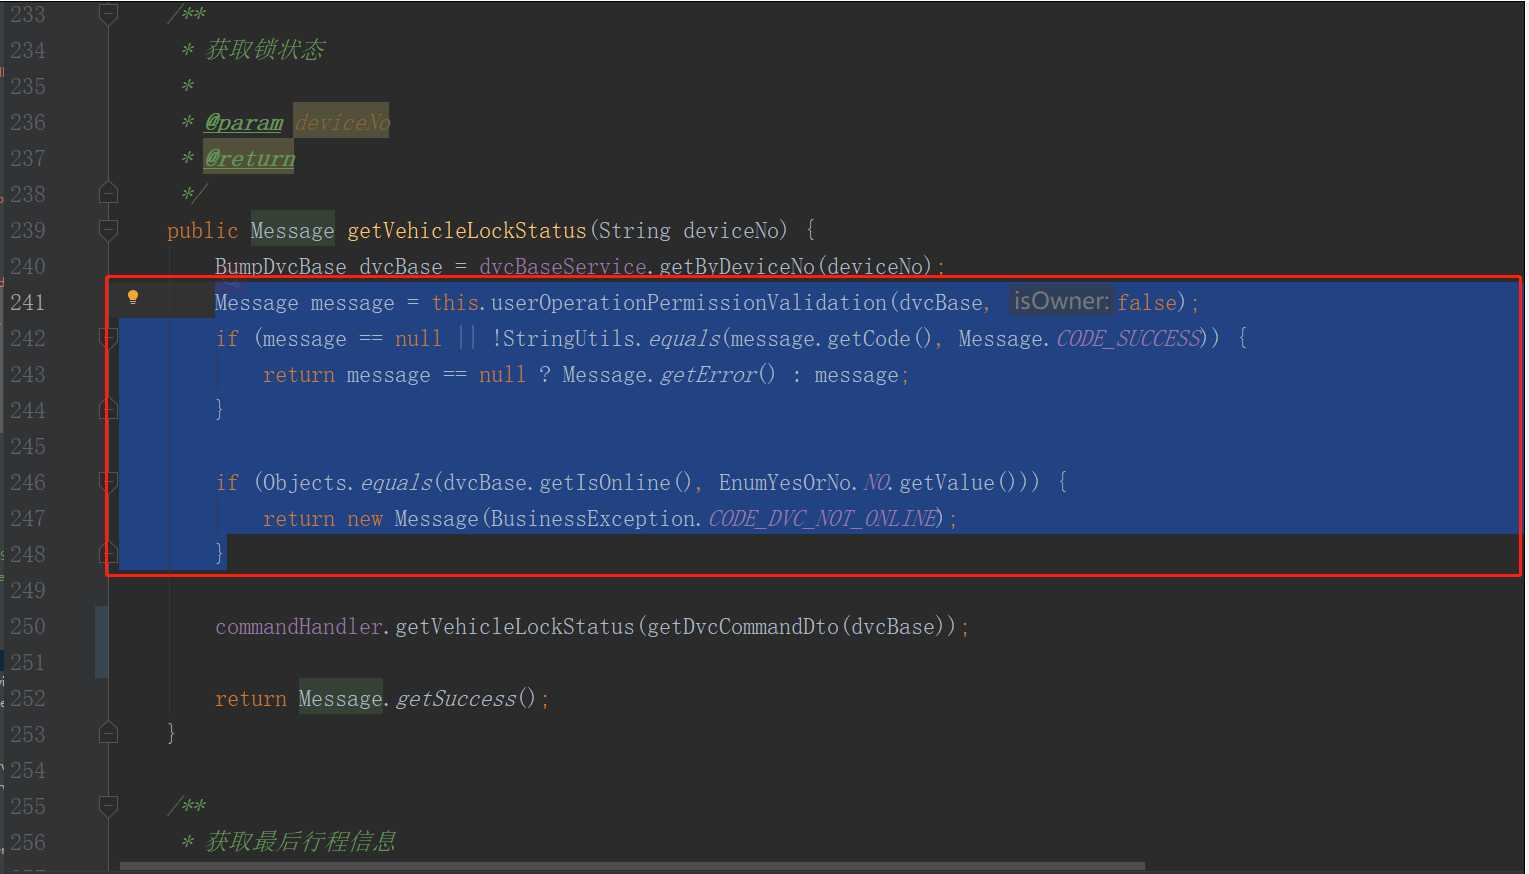Viewport: 1529px width, 874px height.
Task: Click the commandHandler field on line 250
Action: tap(299, 627)
